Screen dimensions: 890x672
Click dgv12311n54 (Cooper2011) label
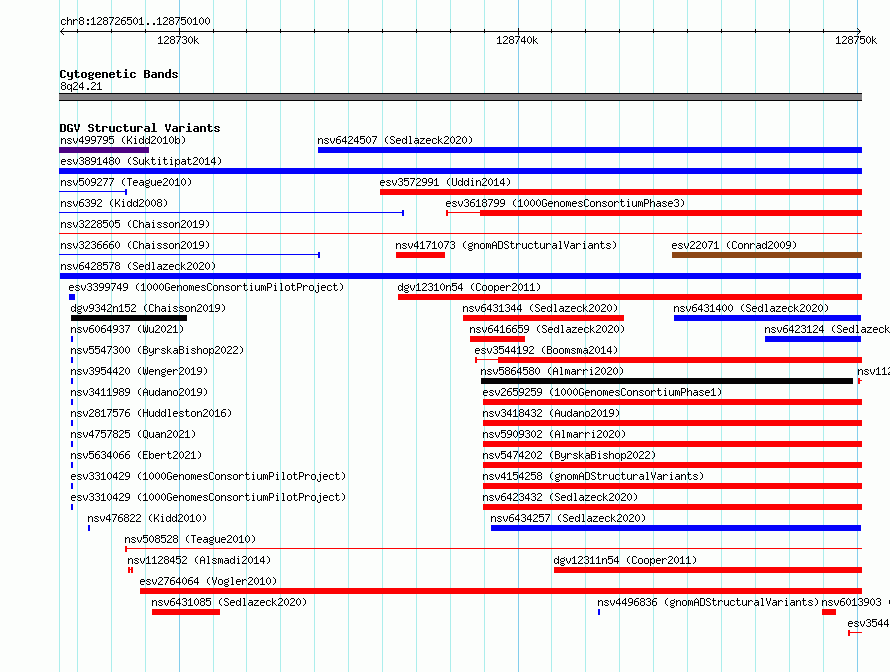coord(625,560)
